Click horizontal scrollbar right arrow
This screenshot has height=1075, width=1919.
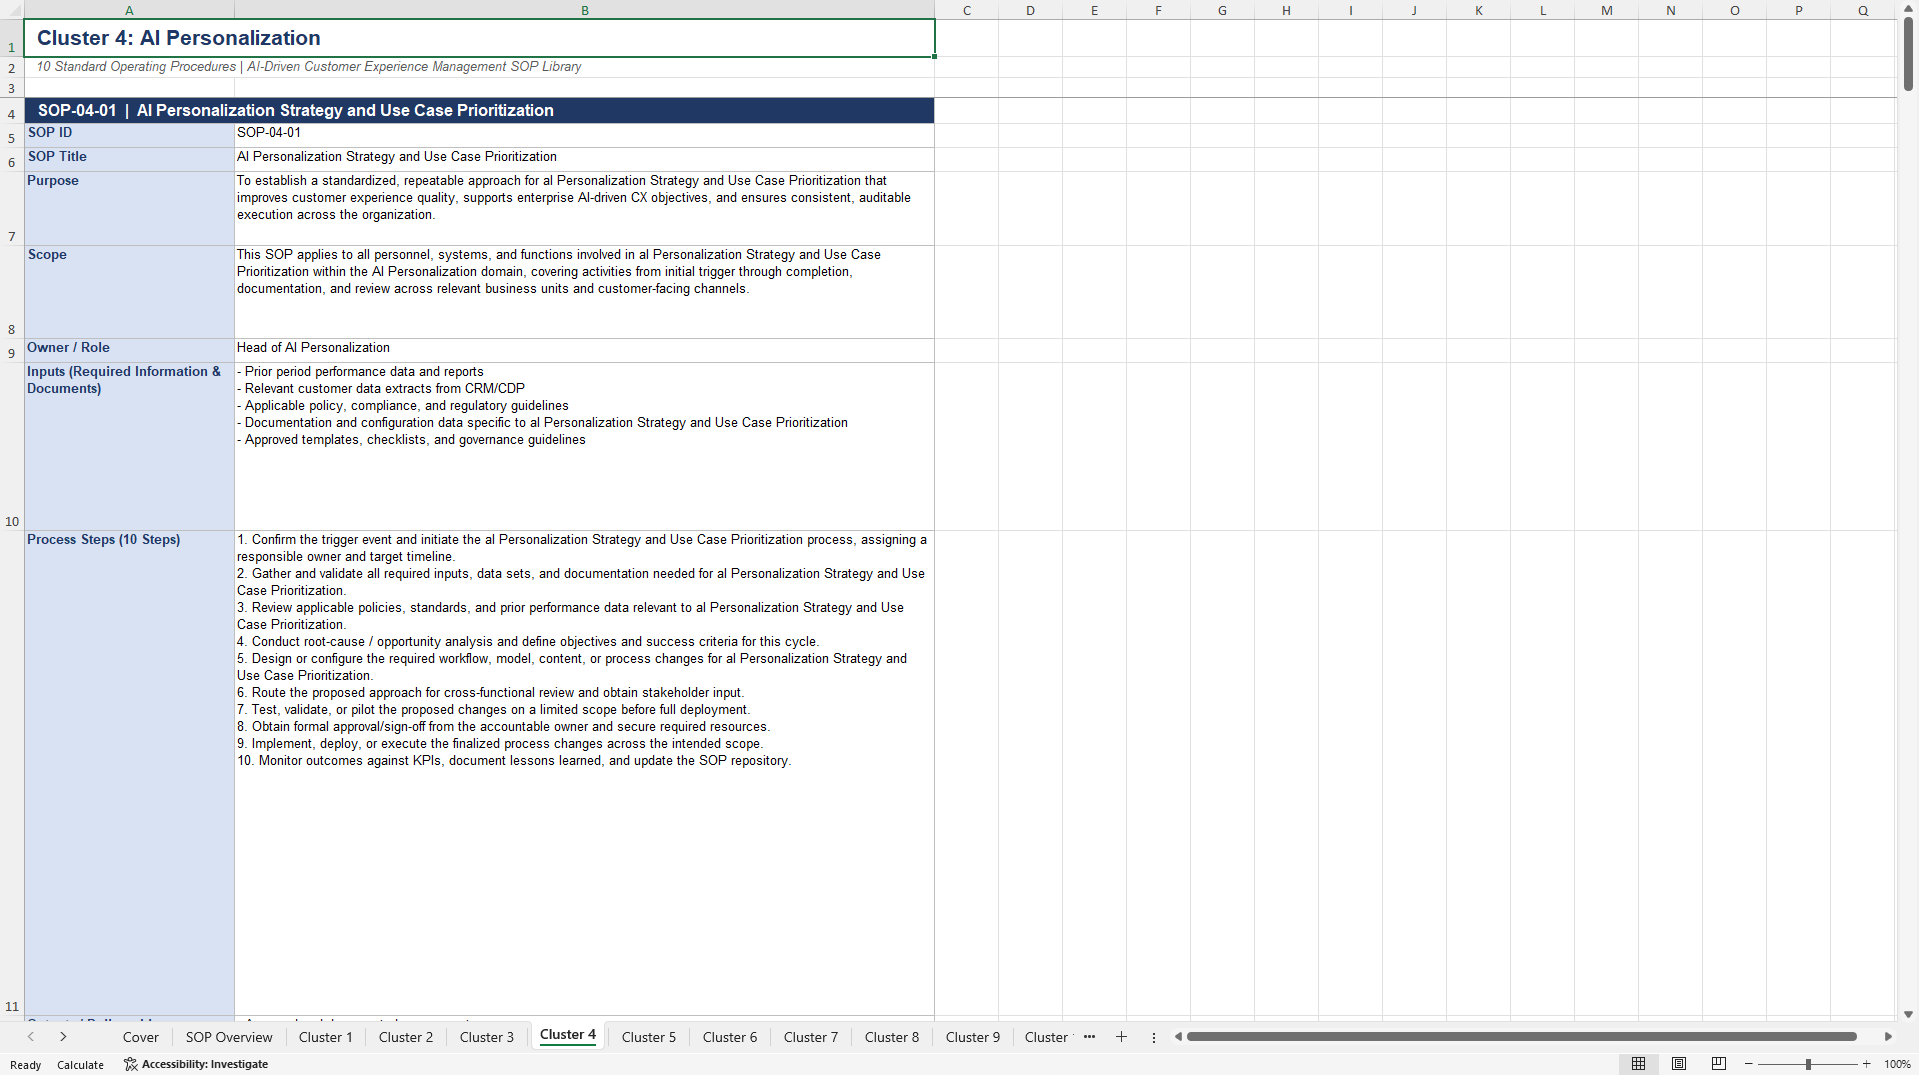click(1888, 1037)
